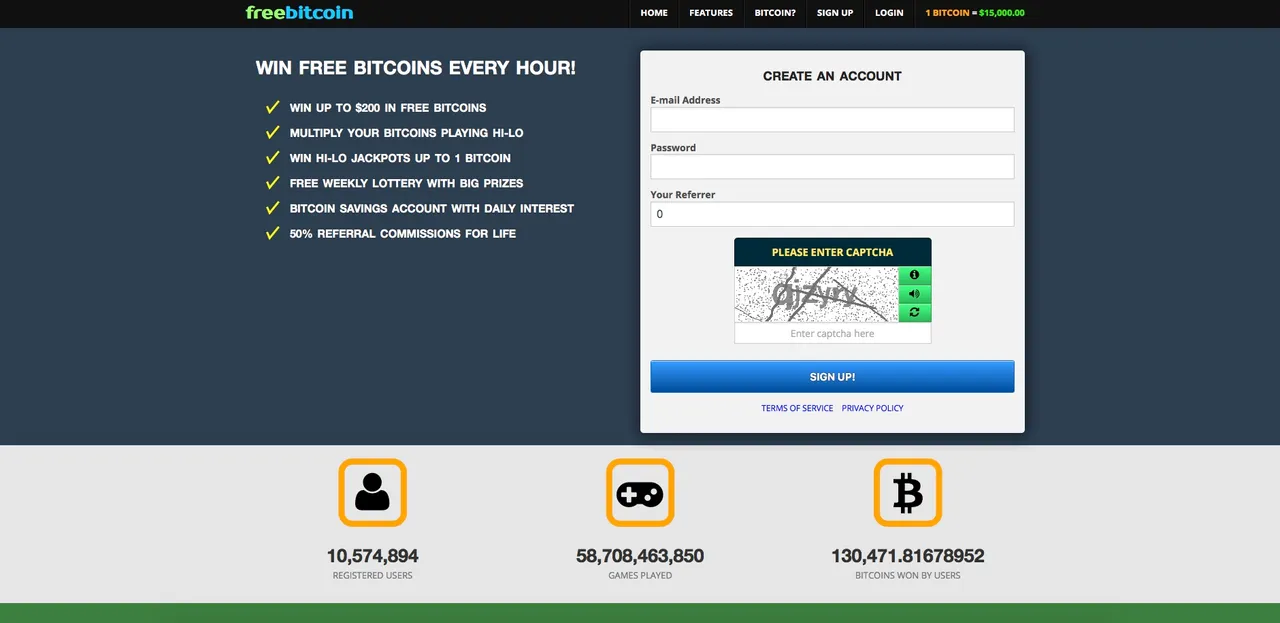Image resolution: width=1280 pixels, height=623 pixels.
Task: Click the 10,574,894 registered users count
Action: click(372, 556)
